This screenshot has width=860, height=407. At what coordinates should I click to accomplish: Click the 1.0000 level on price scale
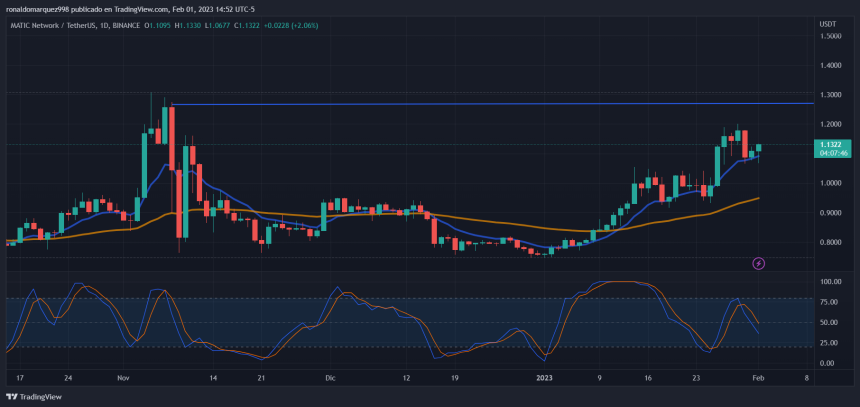[x=829, y=183]
